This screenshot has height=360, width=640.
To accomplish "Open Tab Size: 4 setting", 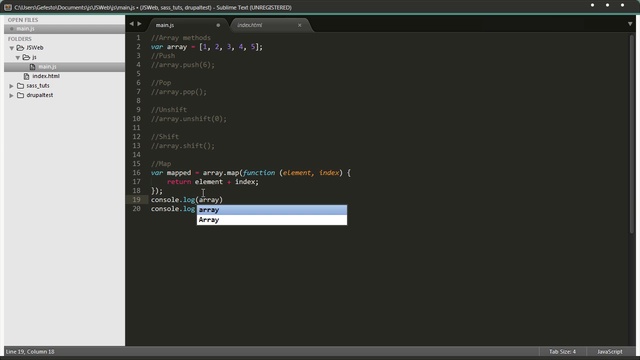I will point(562,351).
